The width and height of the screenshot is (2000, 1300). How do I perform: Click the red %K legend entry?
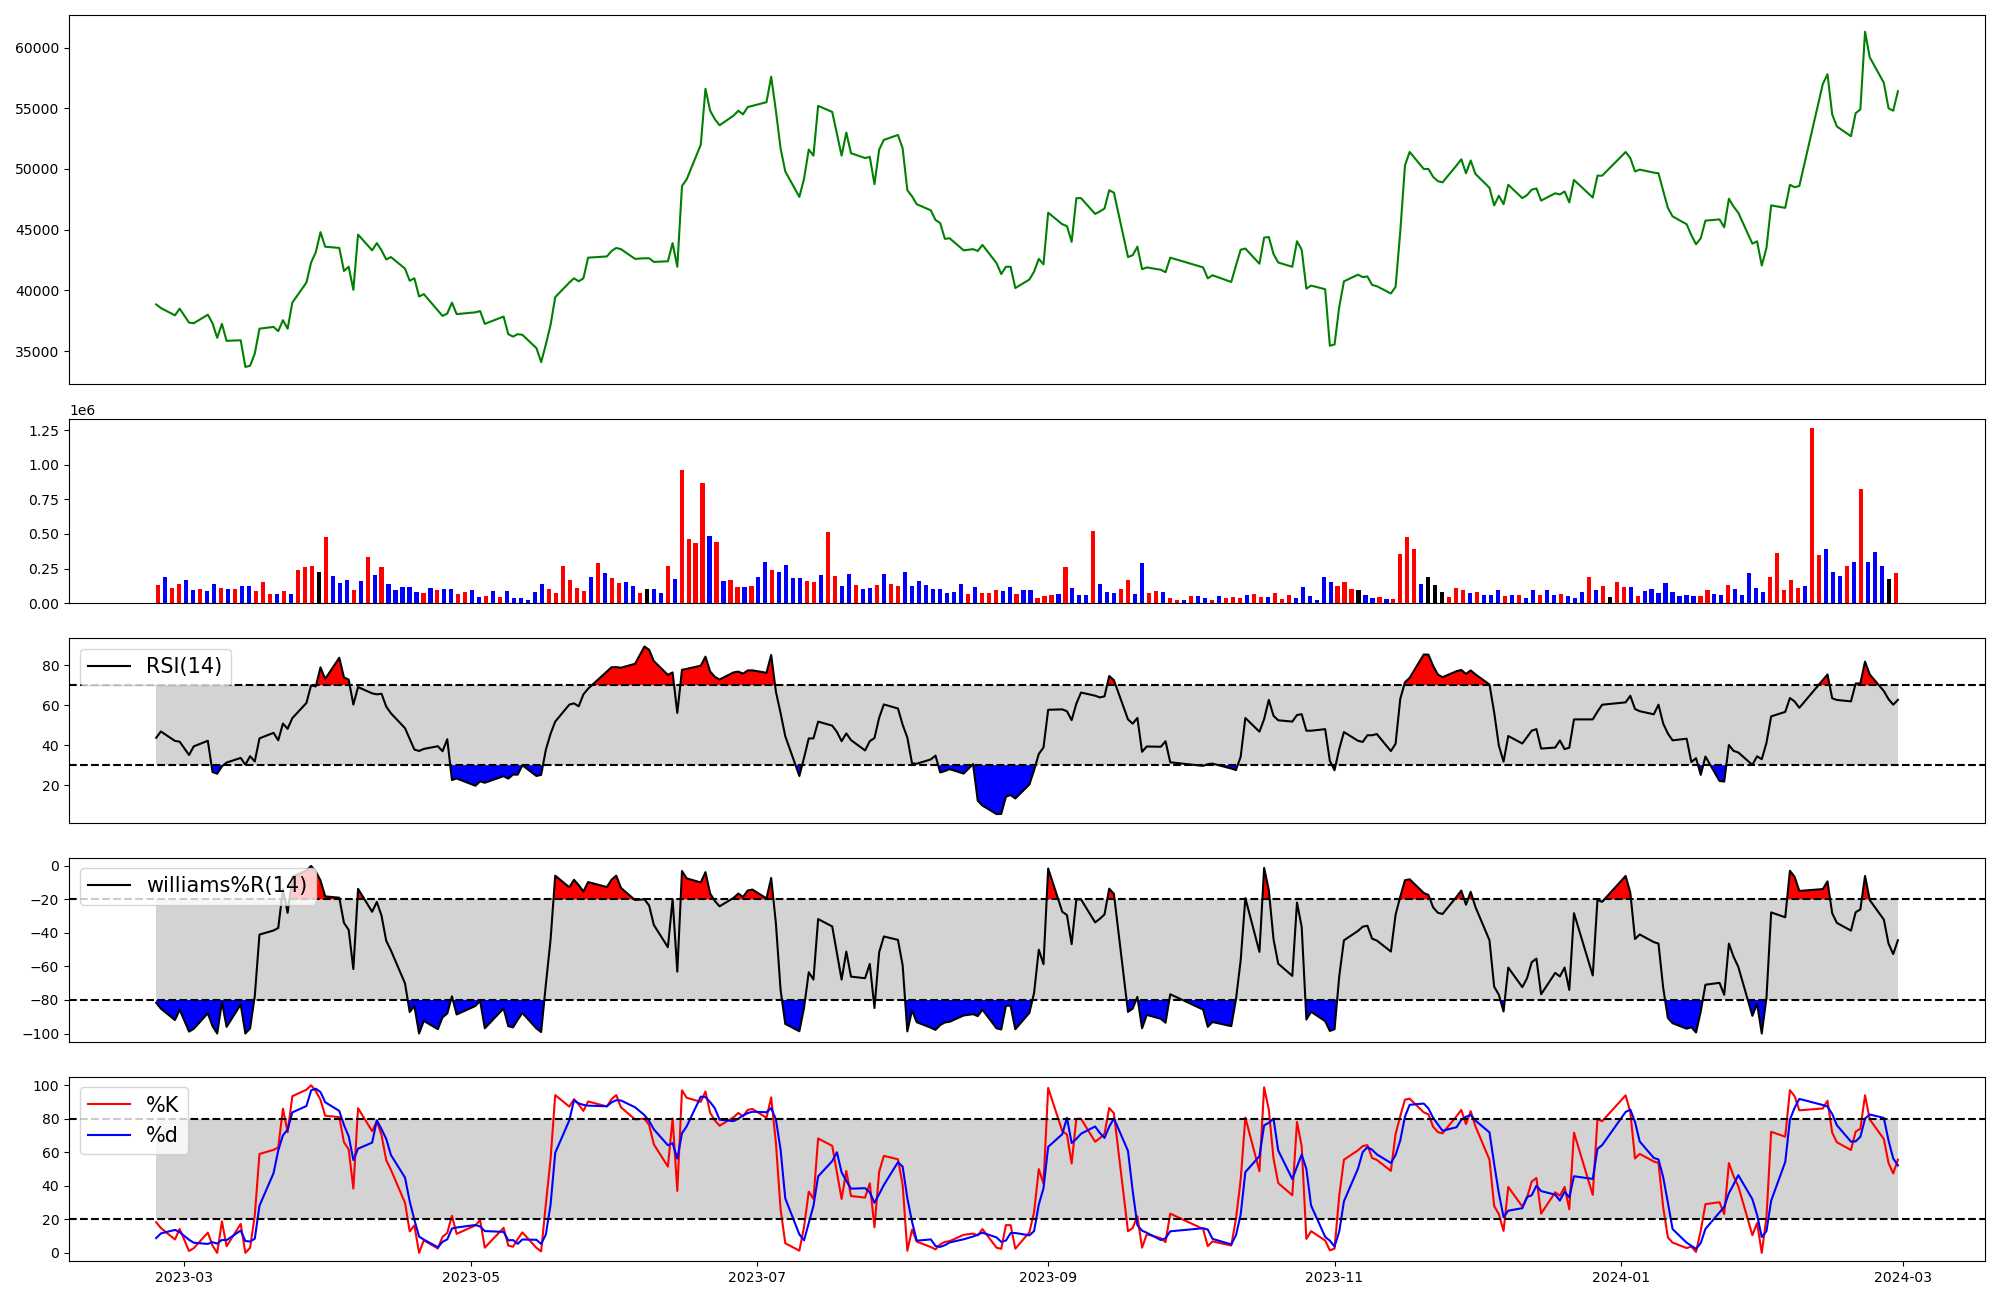click(162, 1105)
